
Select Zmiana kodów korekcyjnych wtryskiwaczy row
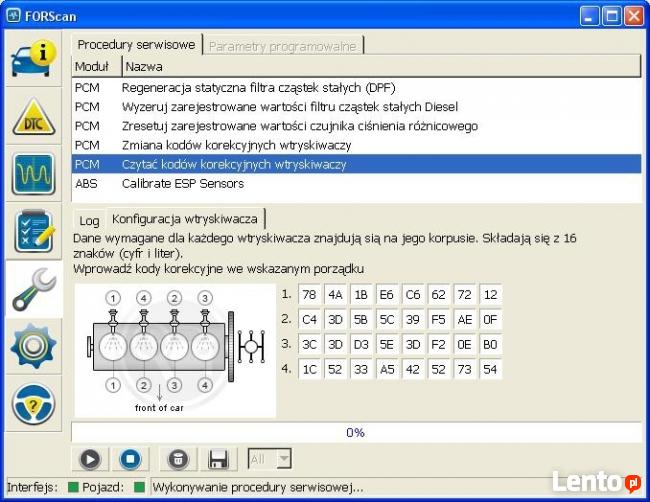point(357,145)
